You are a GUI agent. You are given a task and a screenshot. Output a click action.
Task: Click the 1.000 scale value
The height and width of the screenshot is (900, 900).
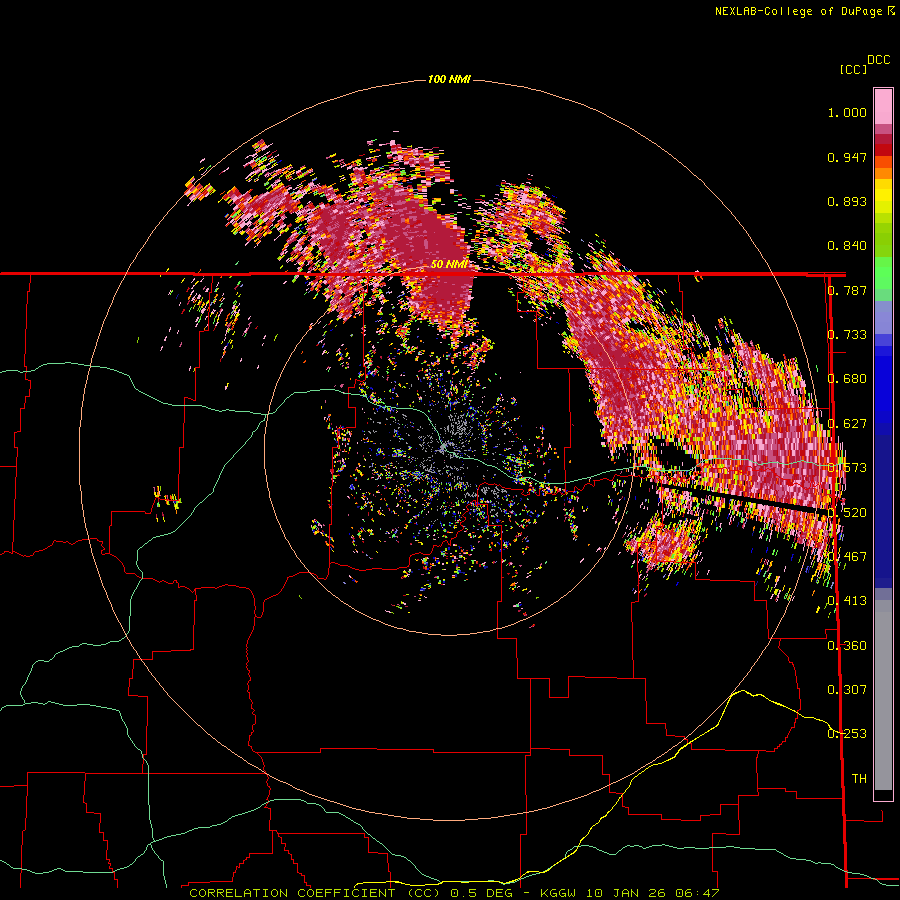click(847, 112)
